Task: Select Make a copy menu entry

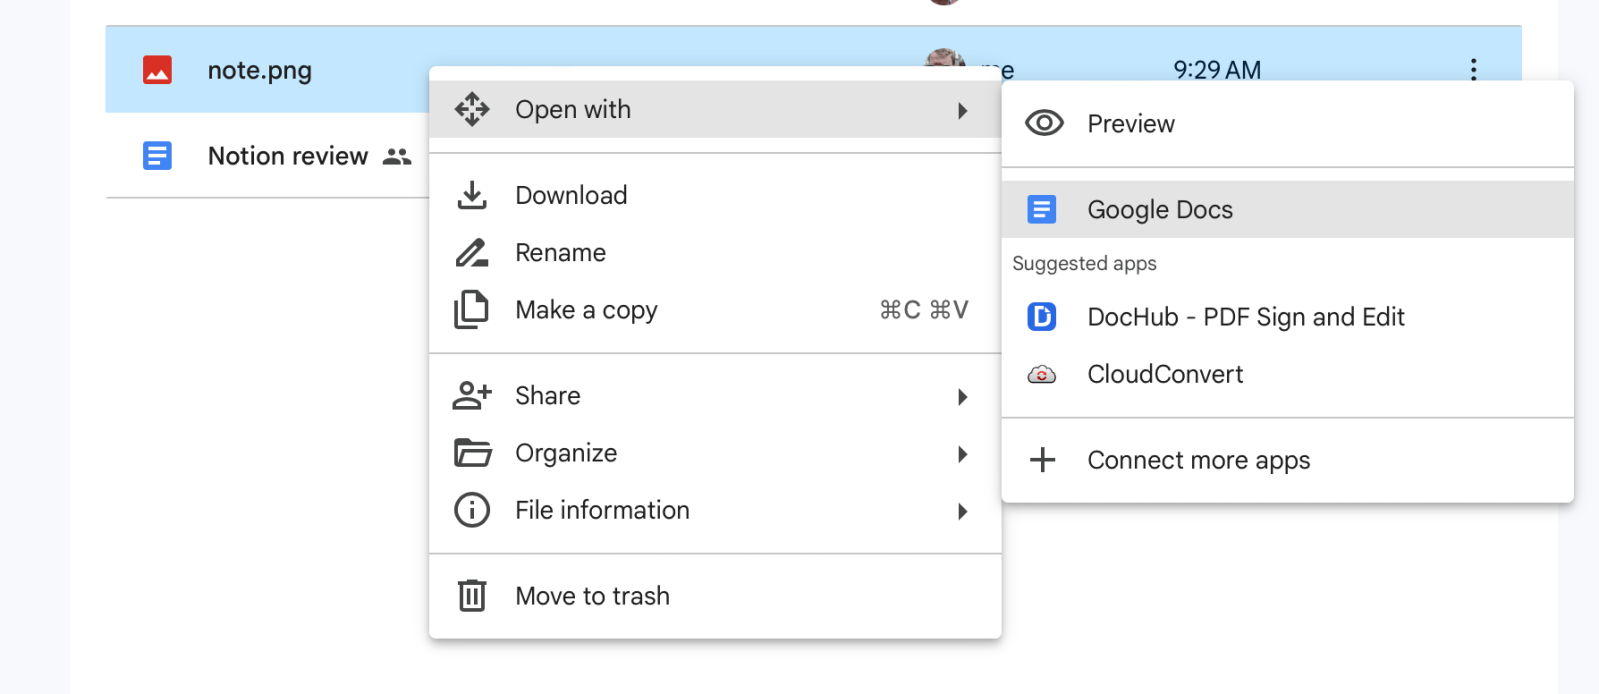Action: 586,310
